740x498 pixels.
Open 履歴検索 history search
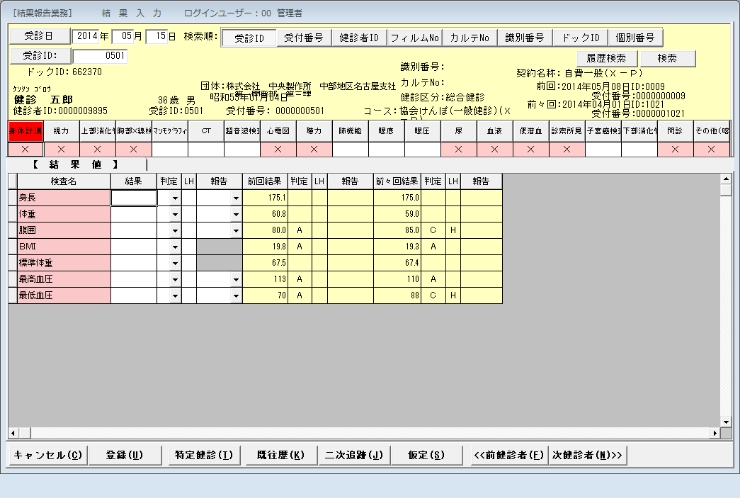[606, 59]
